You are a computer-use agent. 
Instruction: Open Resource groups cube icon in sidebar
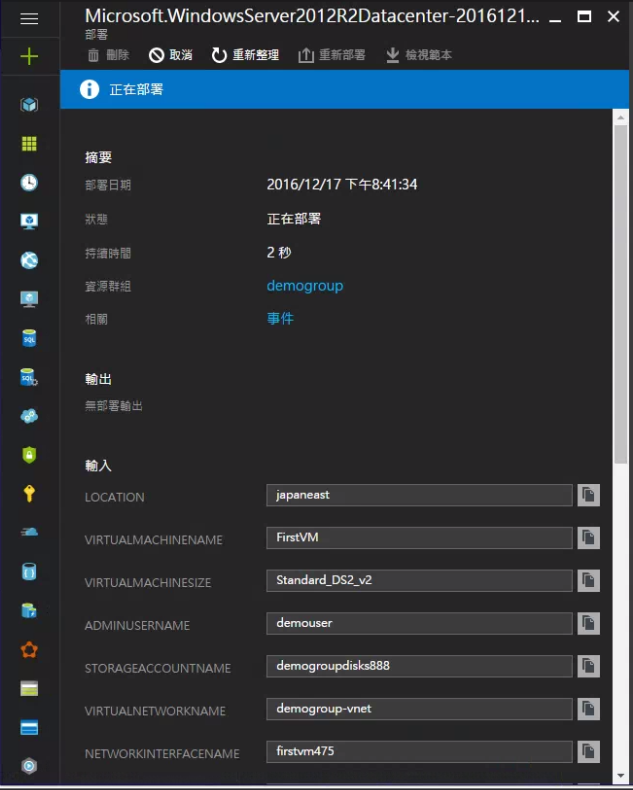[x=29, y=105]
